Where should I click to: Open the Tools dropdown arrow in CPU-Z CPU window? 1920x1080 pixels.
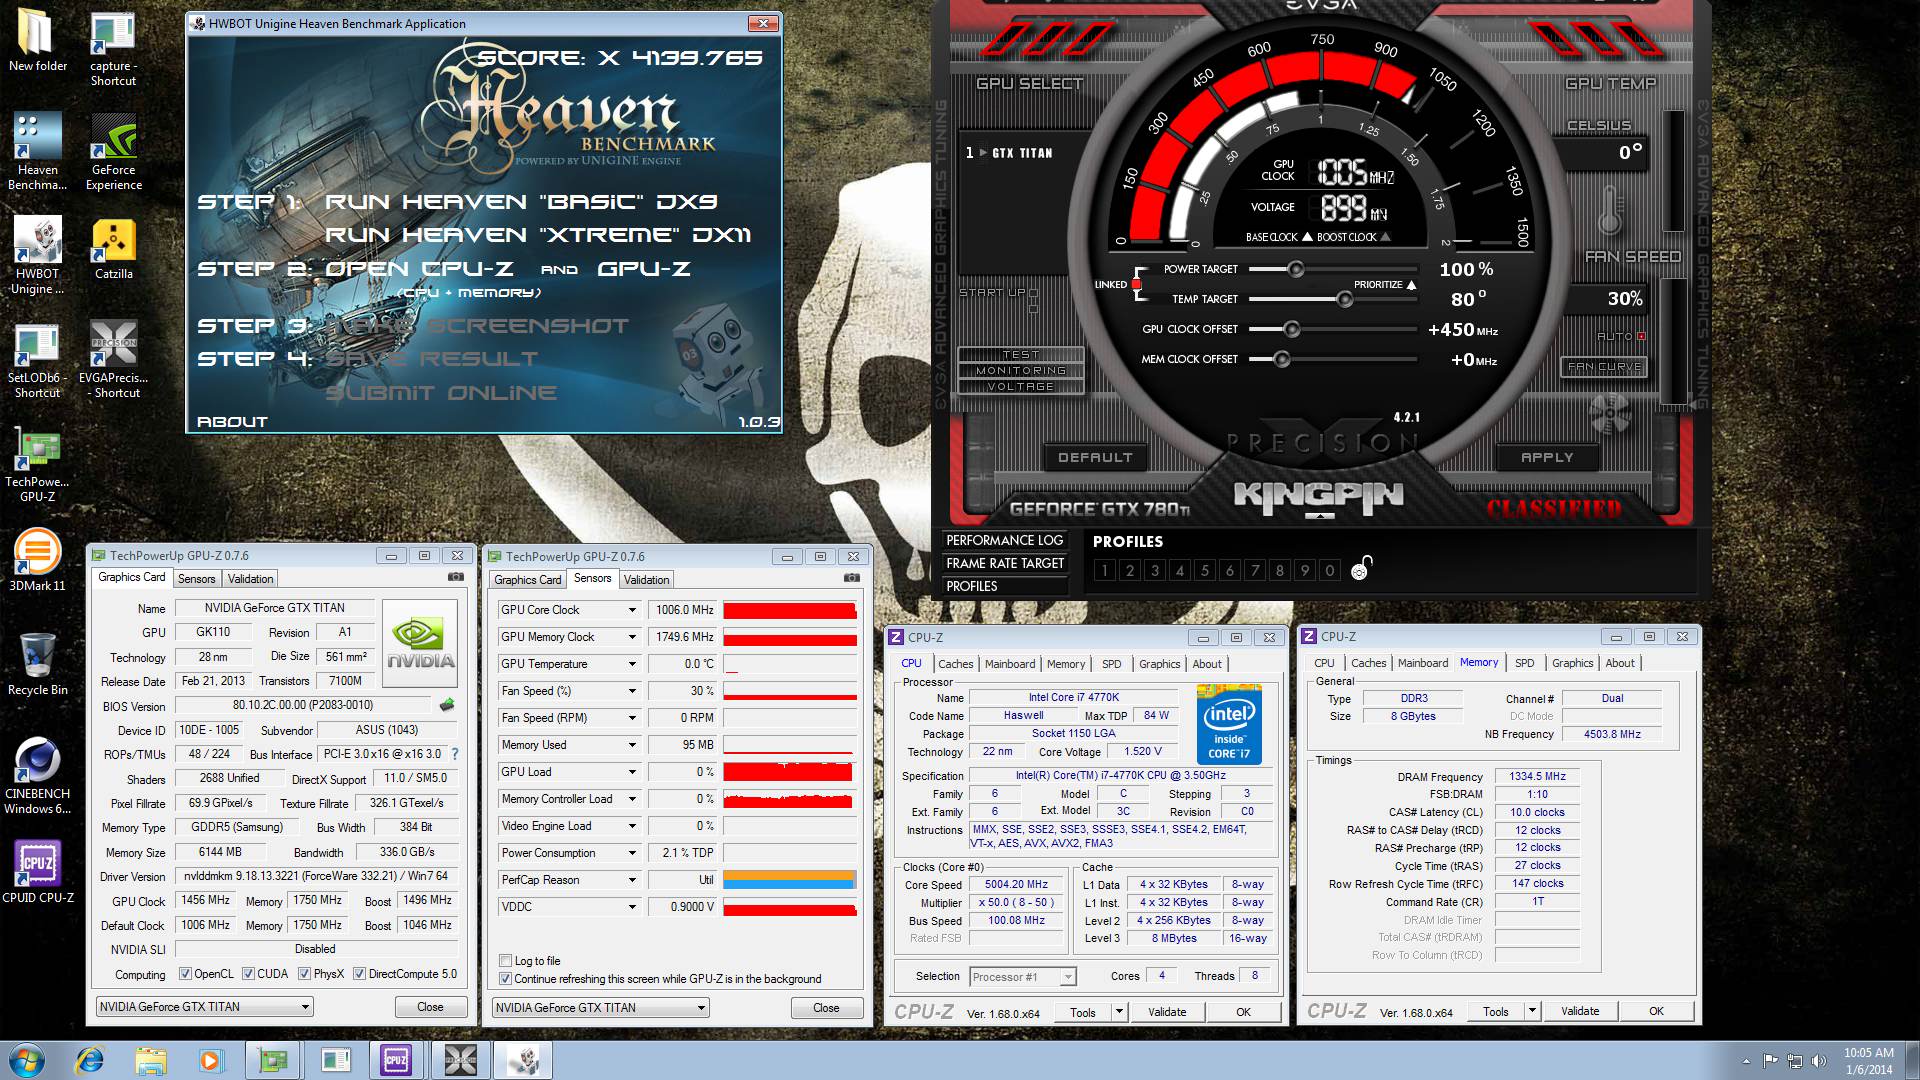point(1119,1012)
